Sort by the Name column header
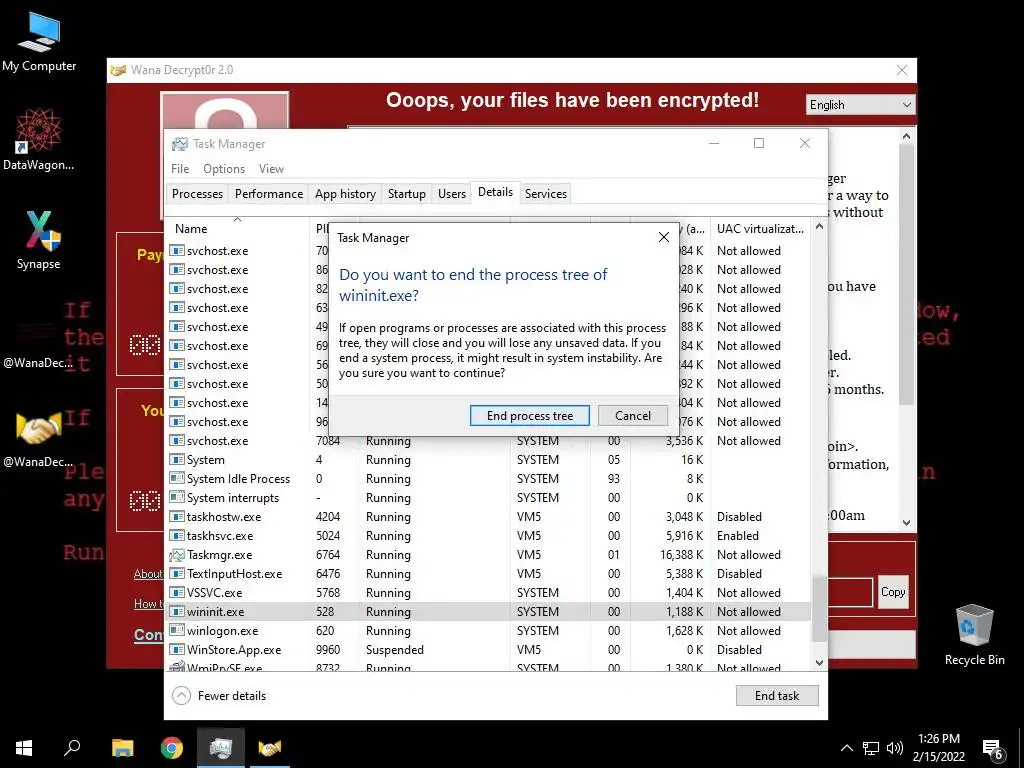This screenshot has height=768, width=1024. (238, 229)
